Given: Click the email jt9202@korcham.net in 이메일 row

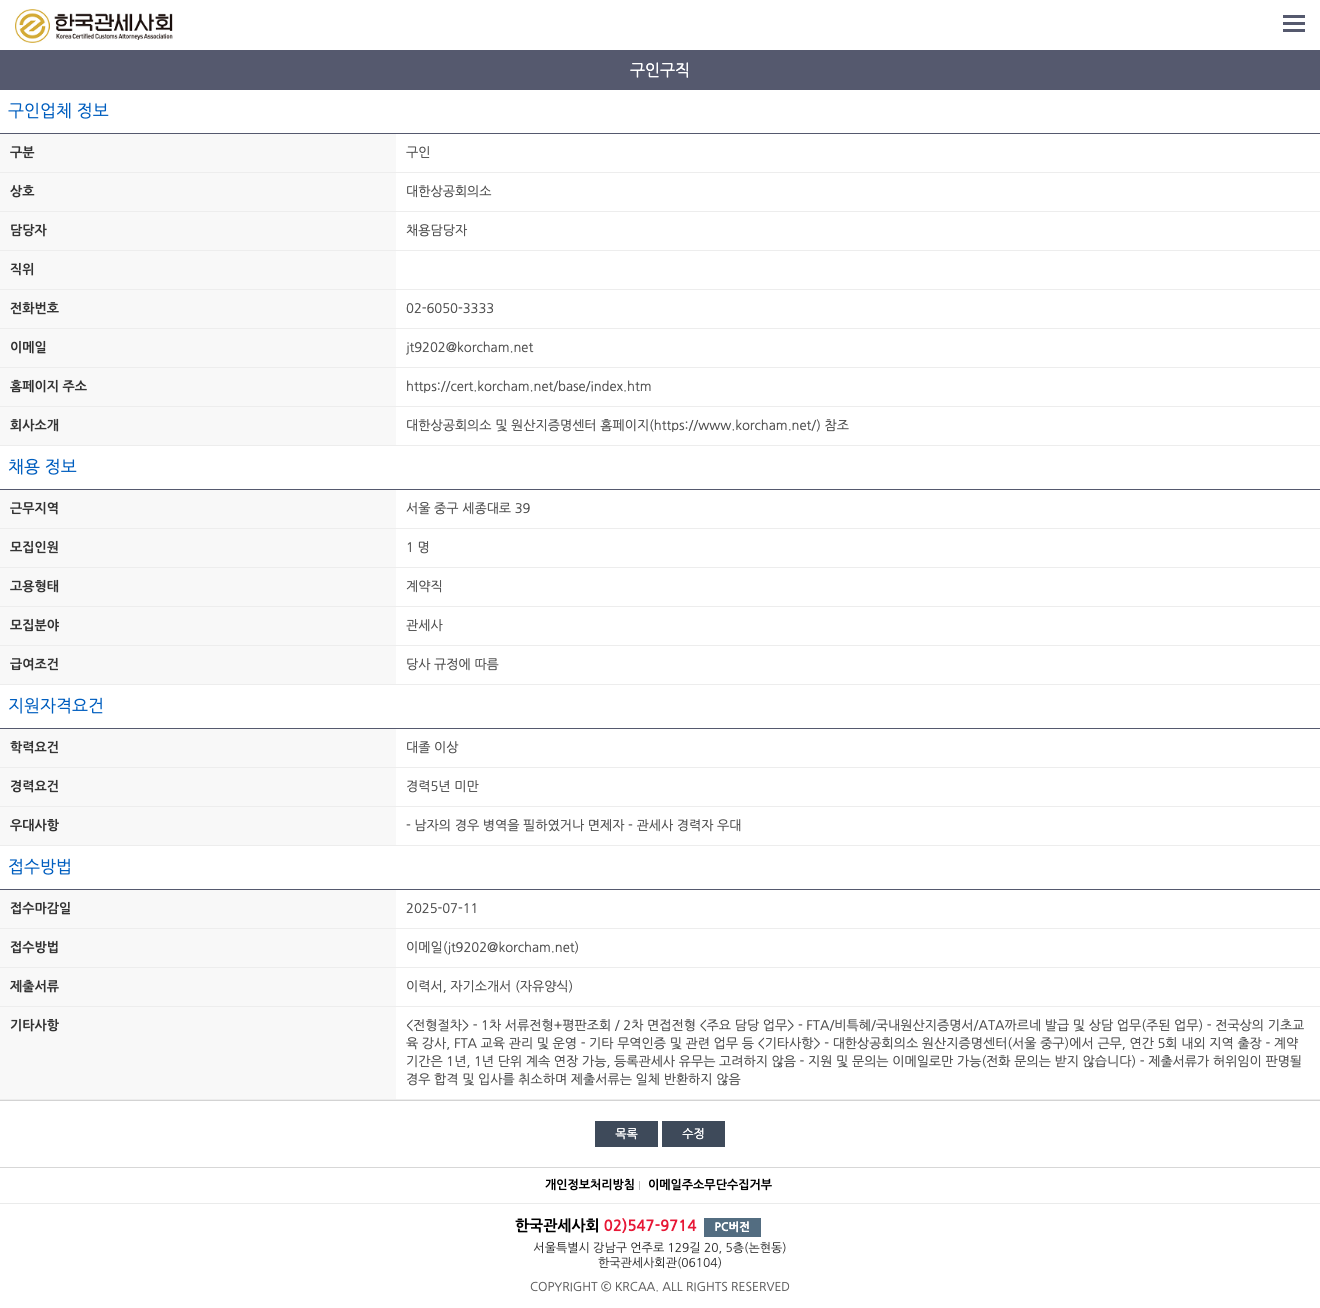Looking at the screenshot, I should point(470,347).
